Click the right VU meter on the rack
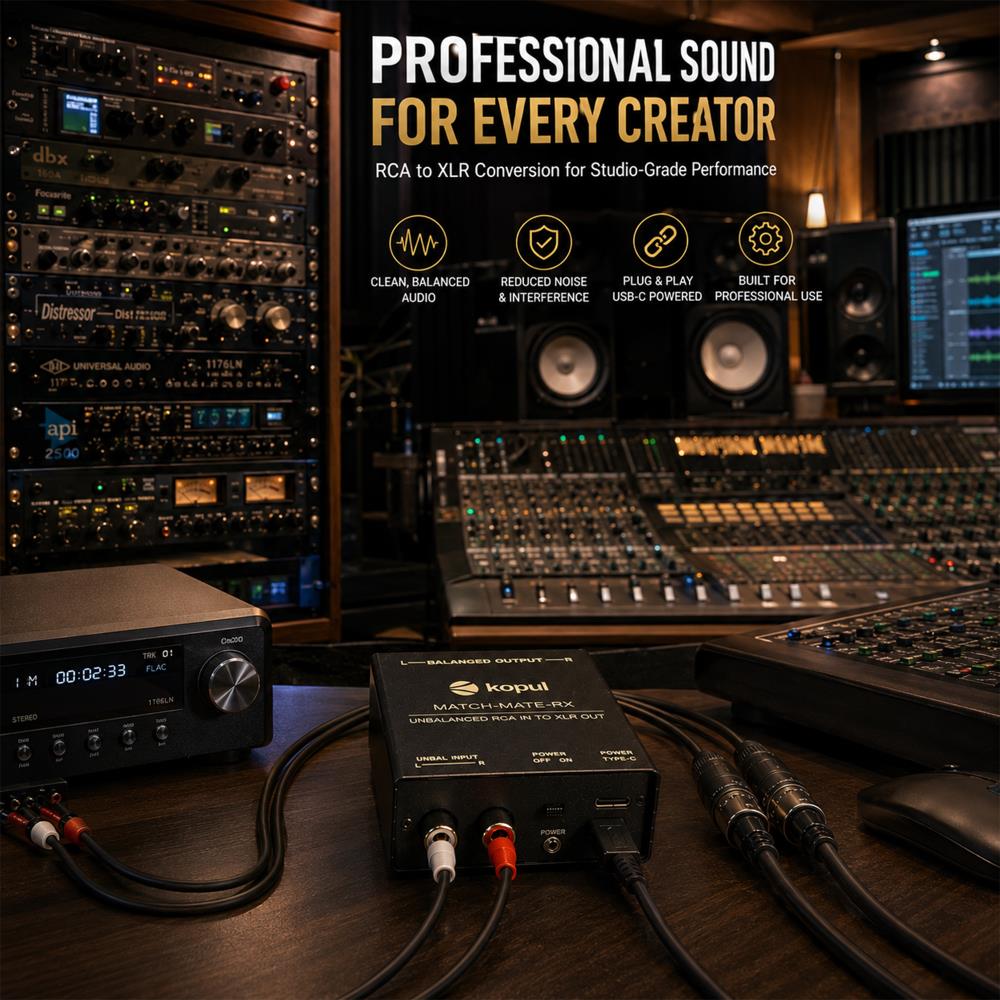 265,489
